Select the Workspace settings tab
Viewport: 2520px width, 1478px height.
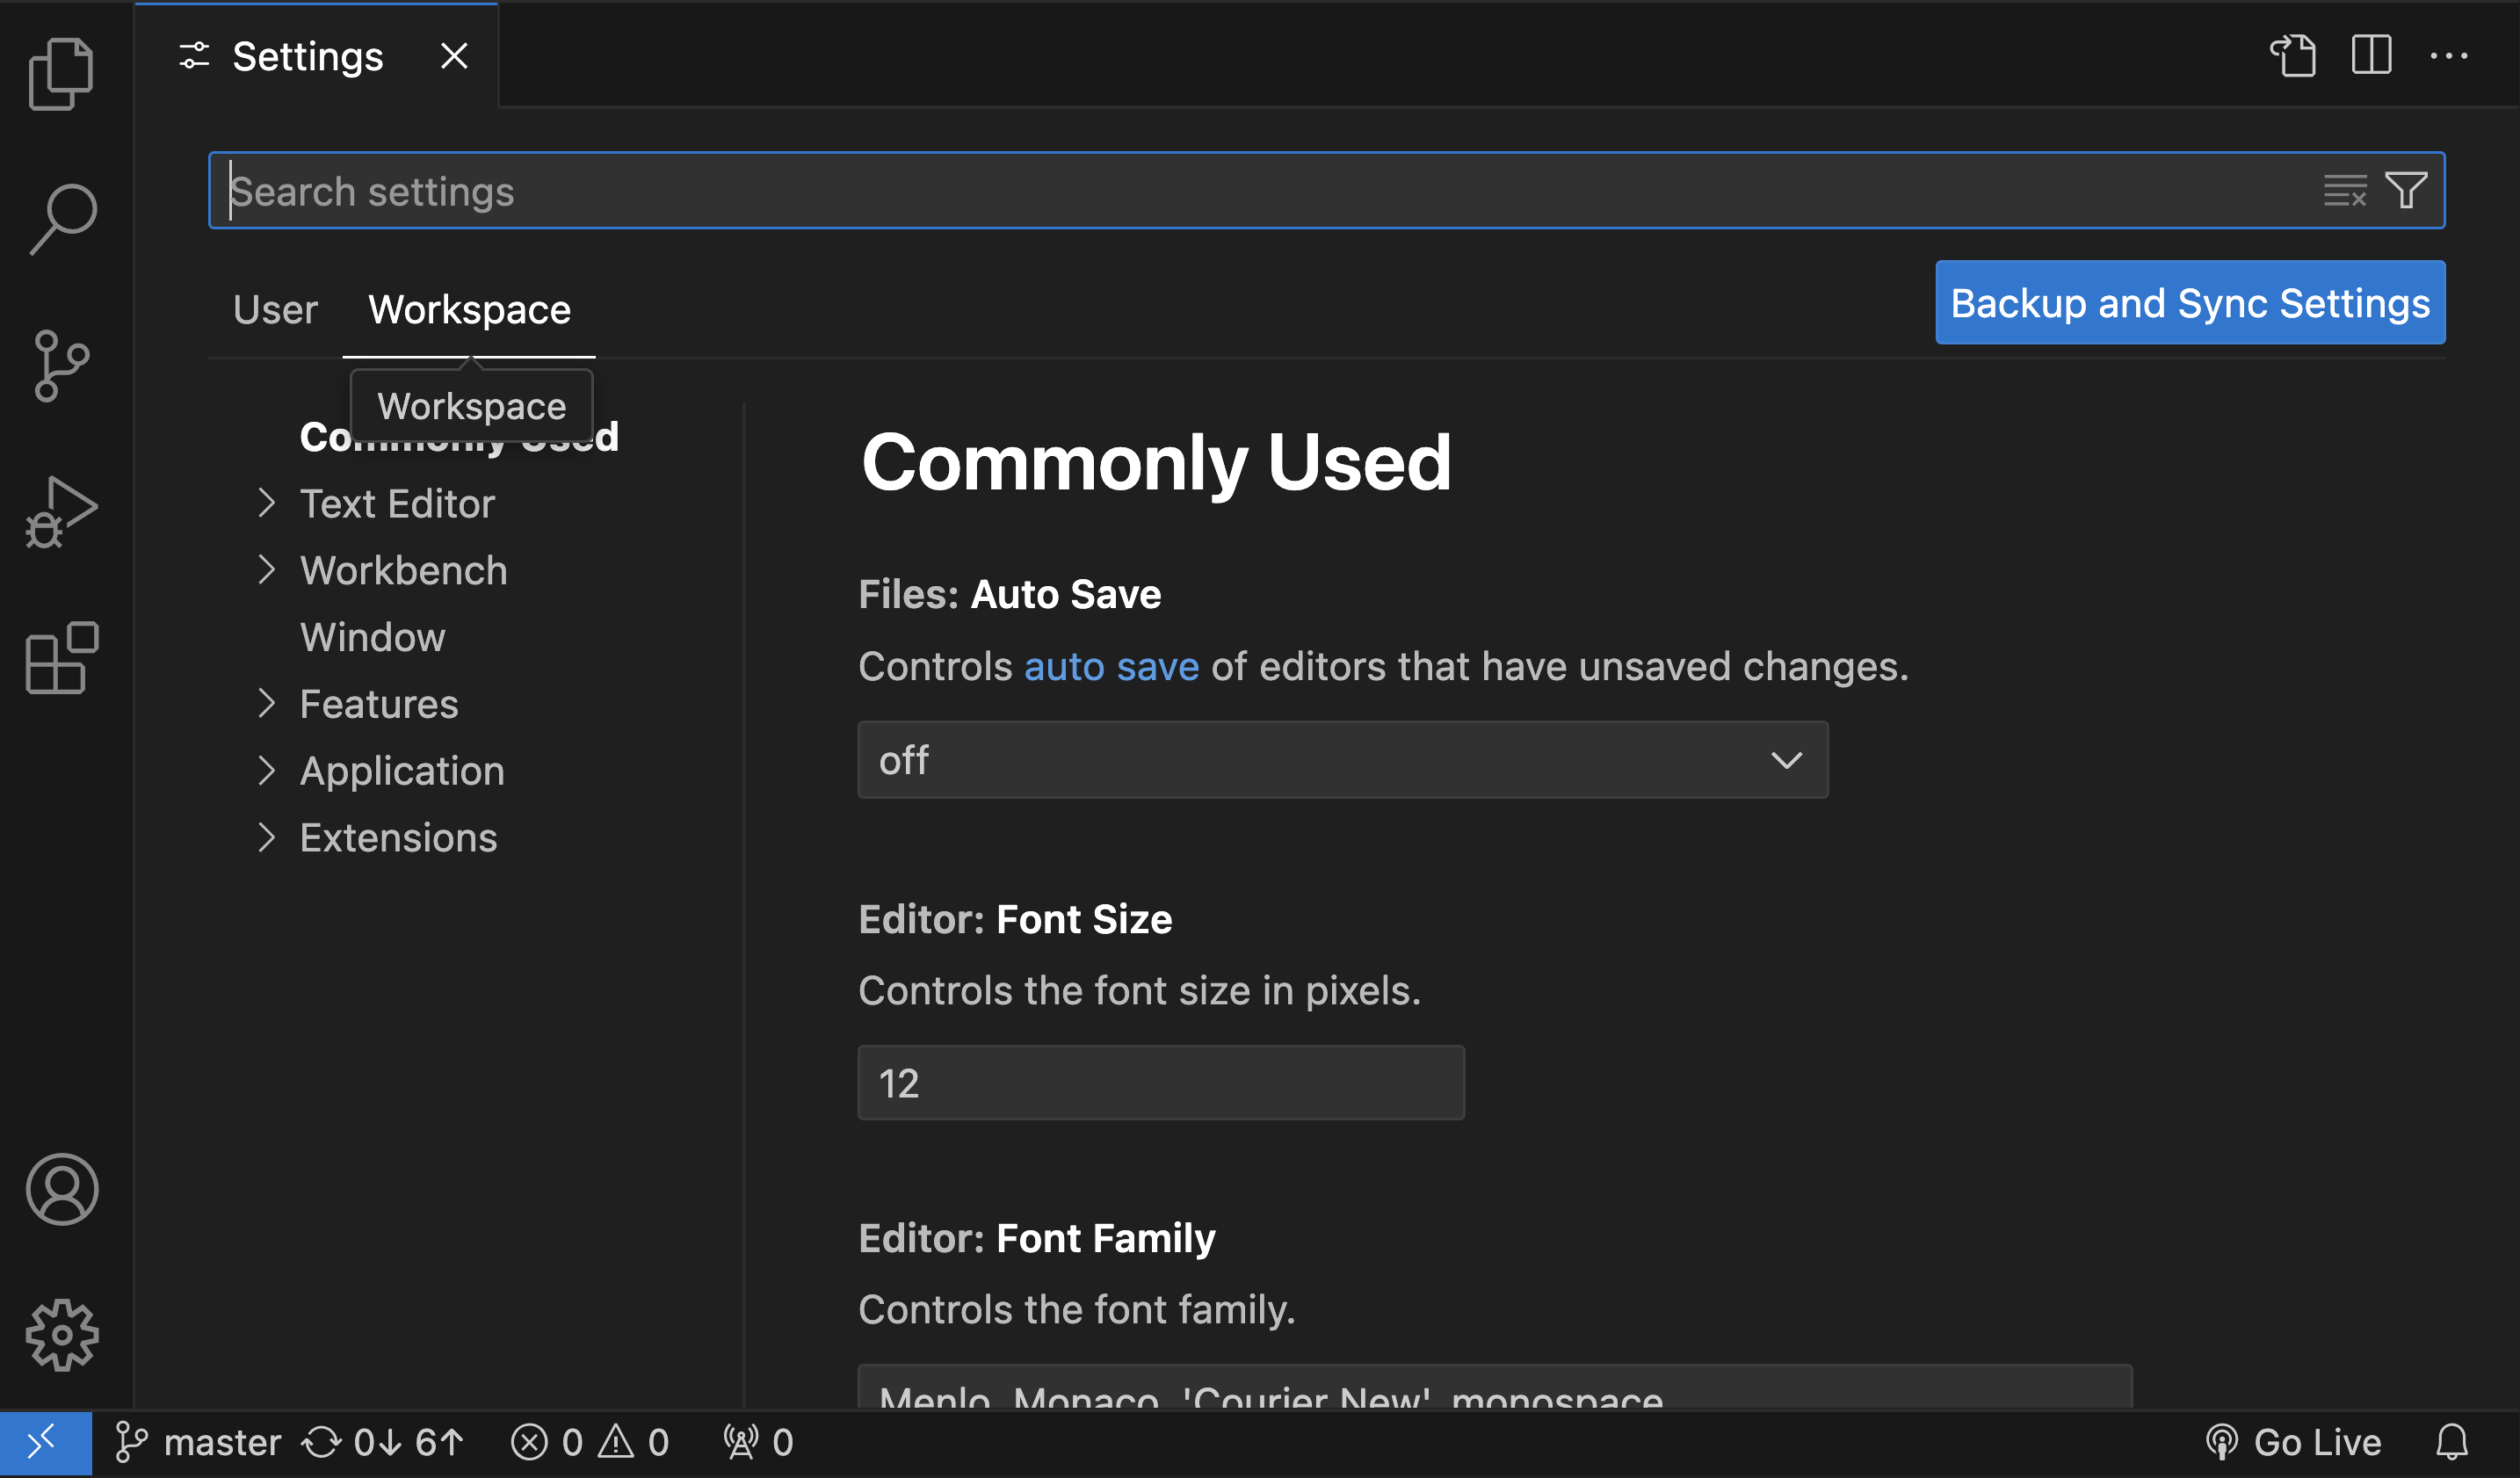pyautogui.click(x=469, y=309)
